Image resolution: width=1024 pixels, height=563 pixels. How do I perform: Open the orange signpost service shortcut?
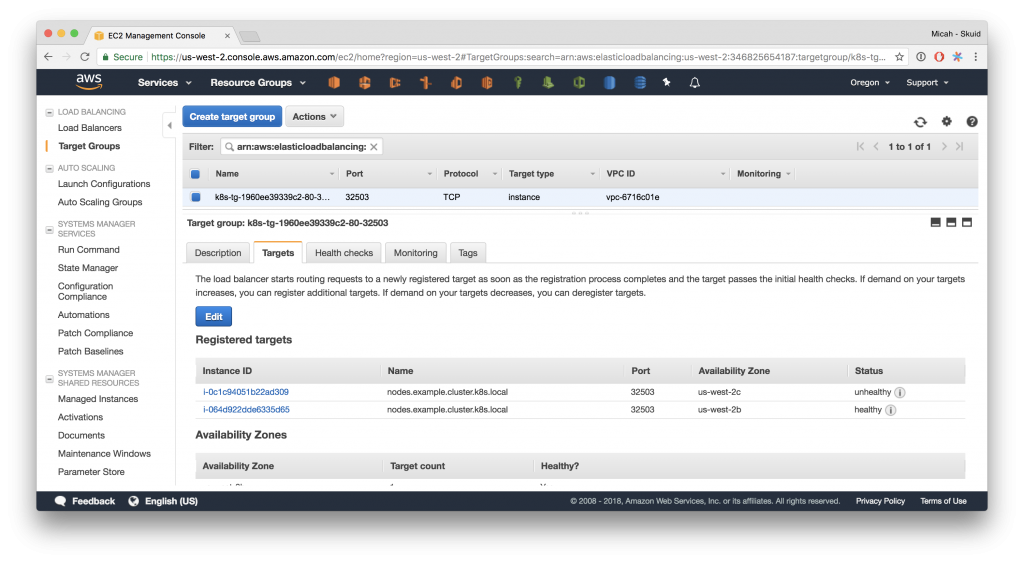click(426, 82)
